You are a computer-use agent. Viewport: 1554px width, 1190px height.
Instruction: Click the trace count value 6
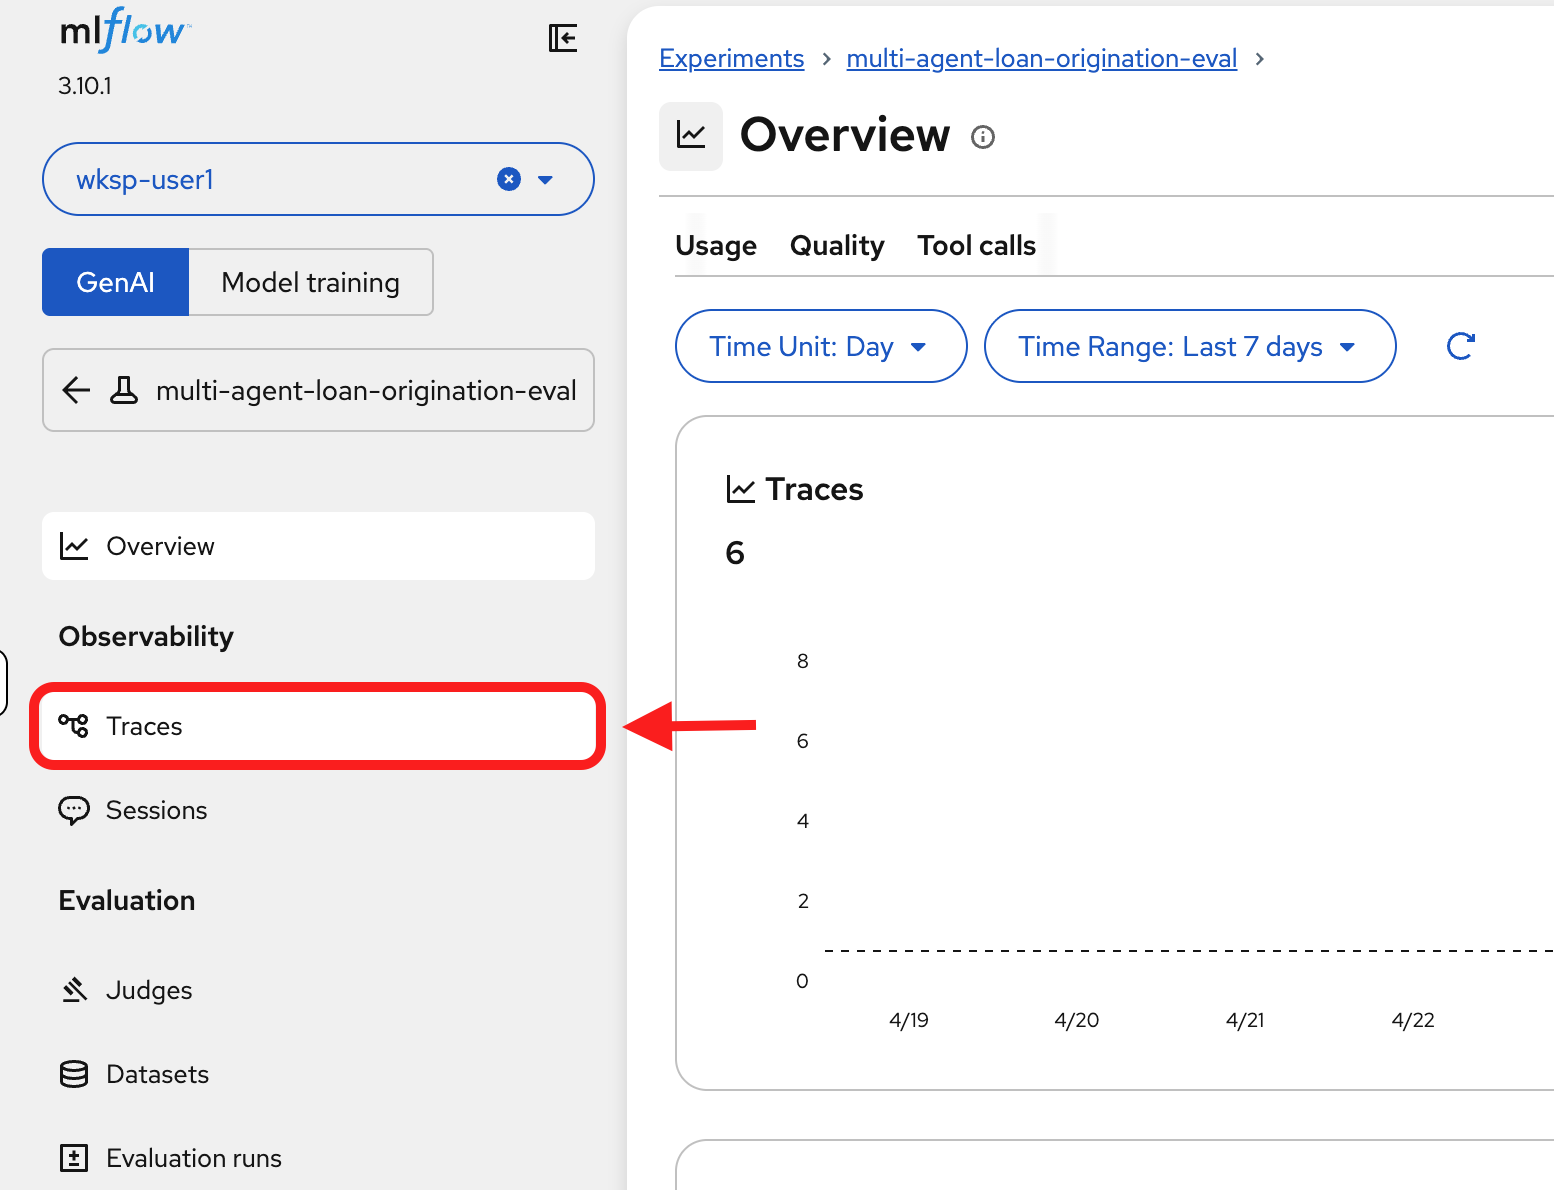coord(735,553)
